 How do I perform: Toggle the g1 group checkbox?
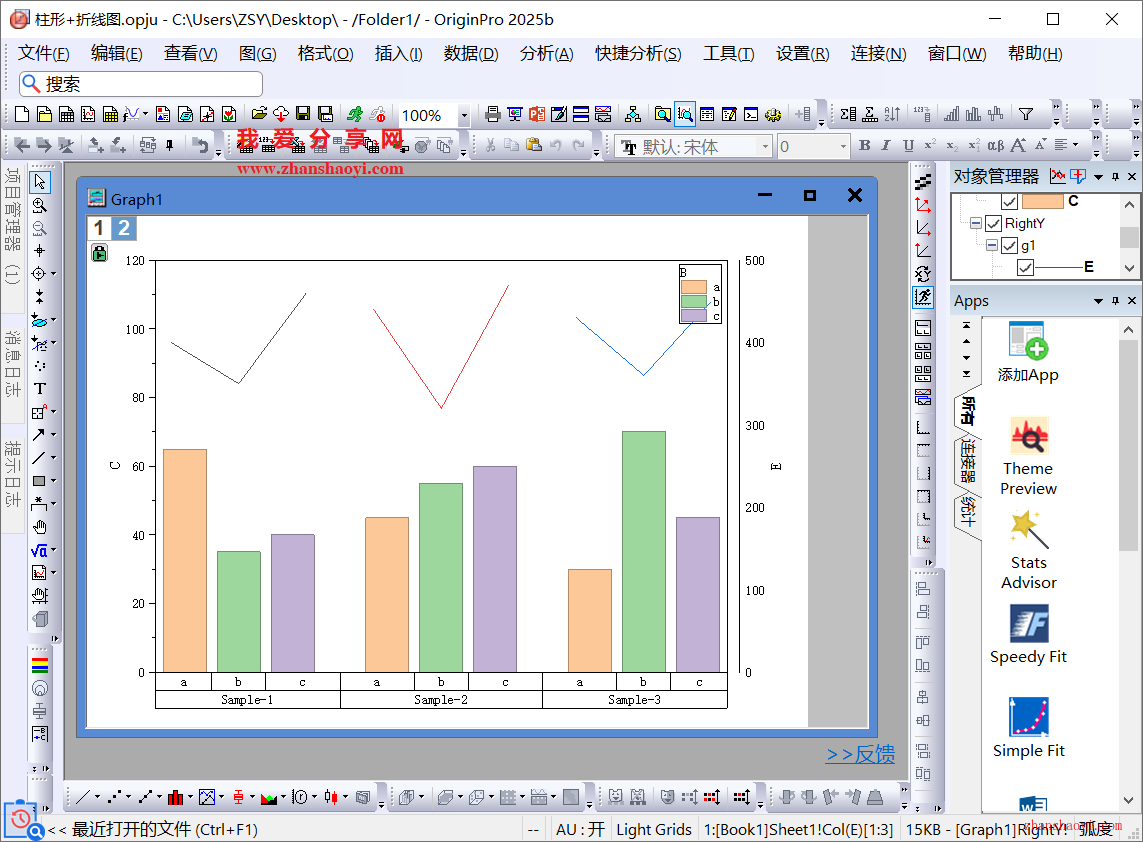coord(1009,245)
